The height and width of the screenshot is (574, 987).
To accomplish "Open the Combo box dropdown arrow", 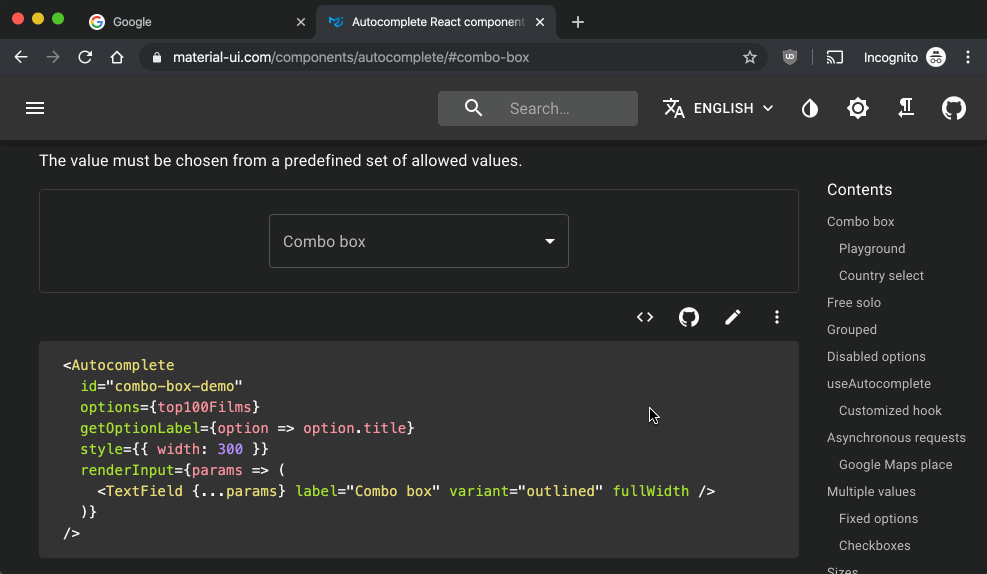I will [x=550, y=241].
